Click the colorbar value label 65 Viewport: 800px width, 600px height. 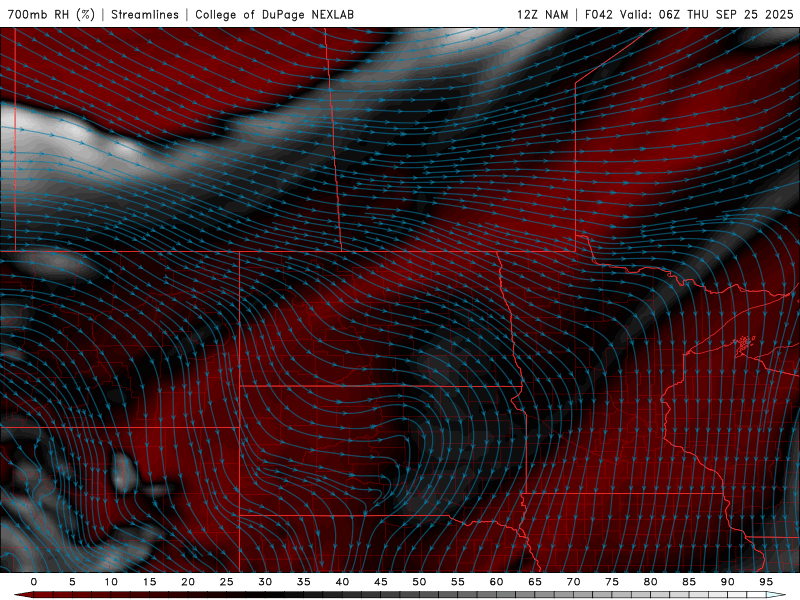[x=535, y=582]
